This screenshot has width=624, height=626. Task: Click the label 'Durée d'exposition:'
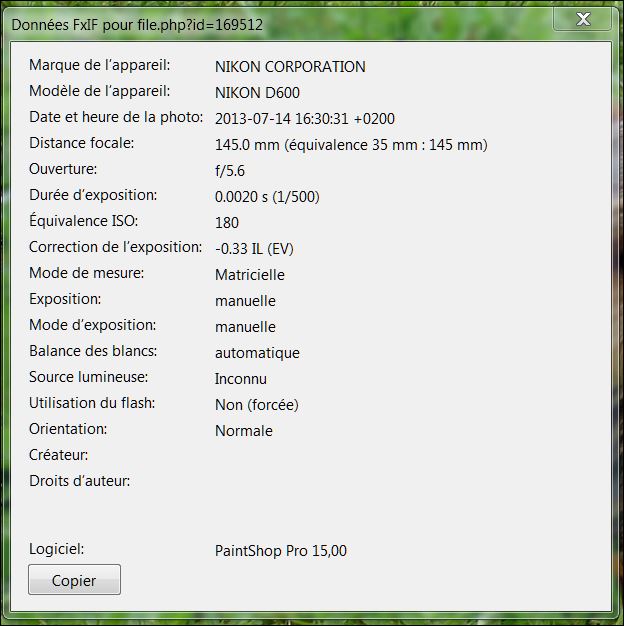pyautogui.click(x=93, y=195)
